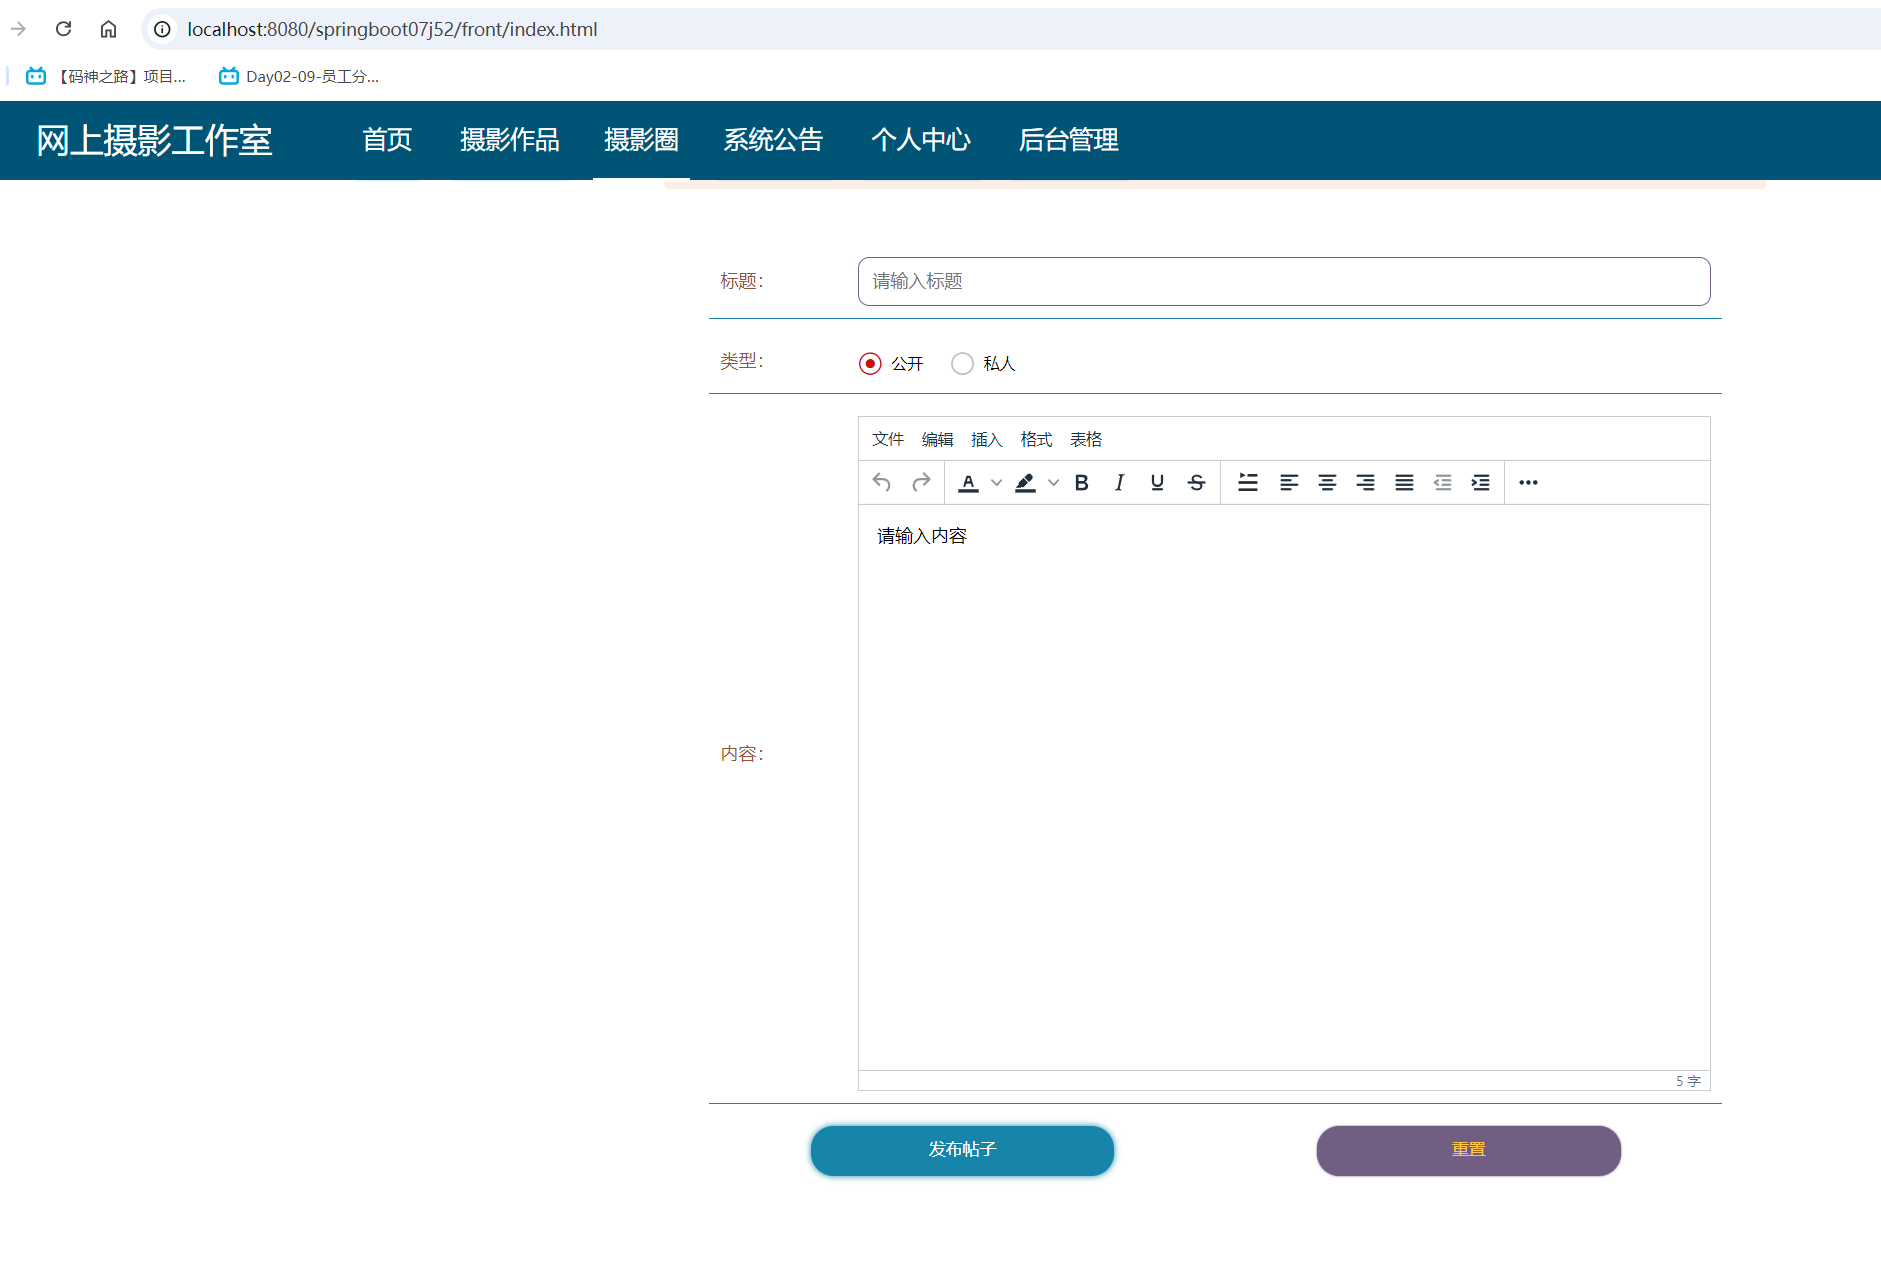The image size is (1881, 1285).
Task: Click the more toolbar options ellipsis icon
Action: (x=1528, y=482)
